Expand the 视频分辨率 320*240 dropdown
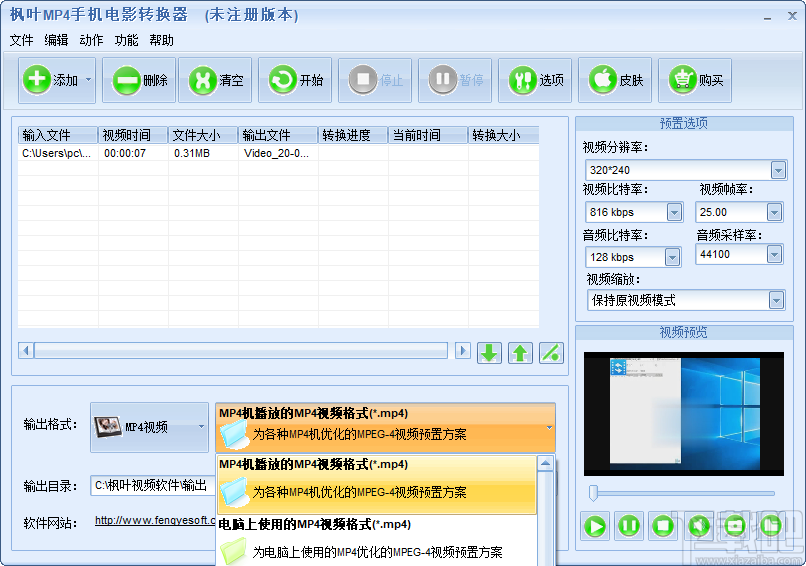 [775, 170]
